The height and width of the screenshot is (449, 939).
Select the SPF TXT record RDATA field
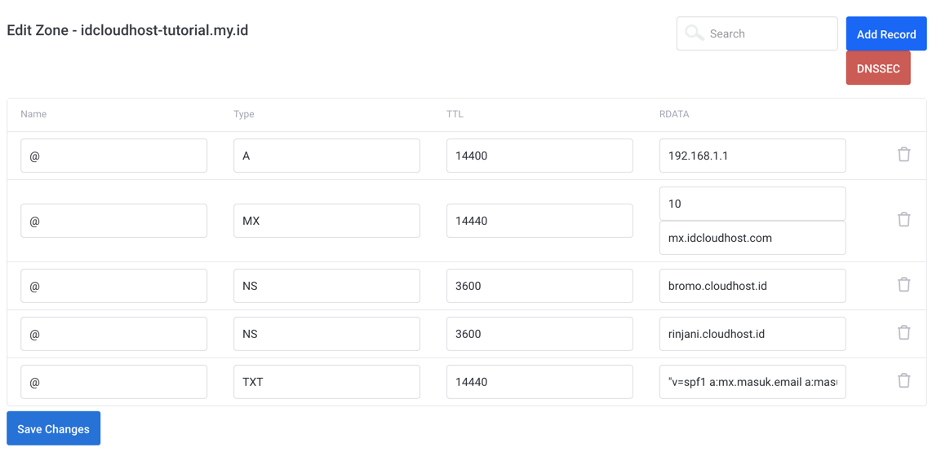pyautogui.click(x=752, y=382)
